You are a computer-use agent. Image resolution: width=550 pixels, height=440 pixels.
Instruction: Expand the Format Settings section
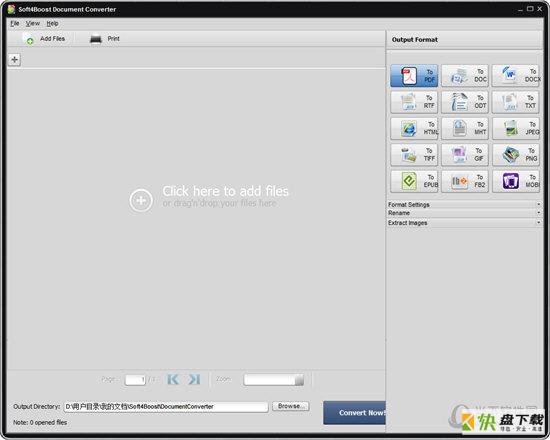[464, 204]
